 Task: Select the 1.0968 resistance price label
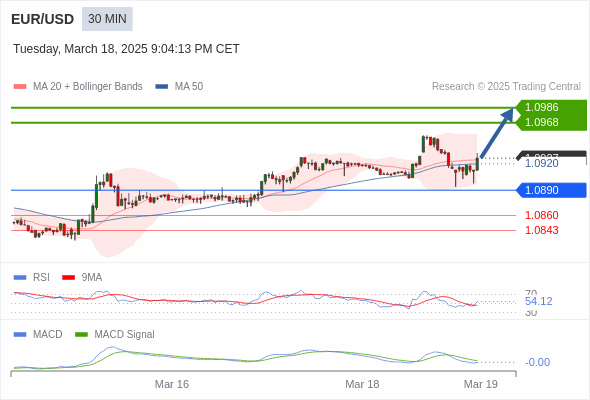[x=541, y=122]
